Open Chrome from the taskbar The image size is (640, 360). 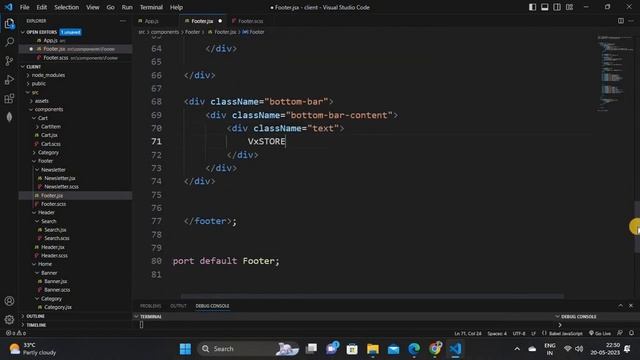click(435, 349)
